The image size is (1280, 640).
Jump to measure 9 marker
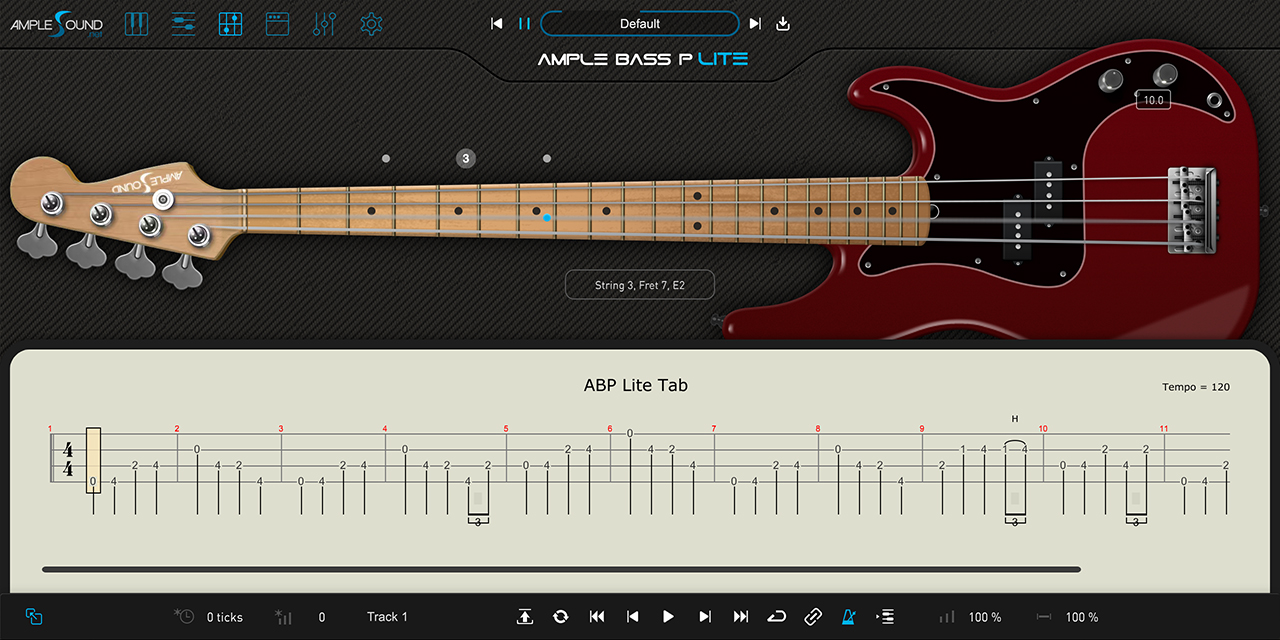tap(922, 429)
